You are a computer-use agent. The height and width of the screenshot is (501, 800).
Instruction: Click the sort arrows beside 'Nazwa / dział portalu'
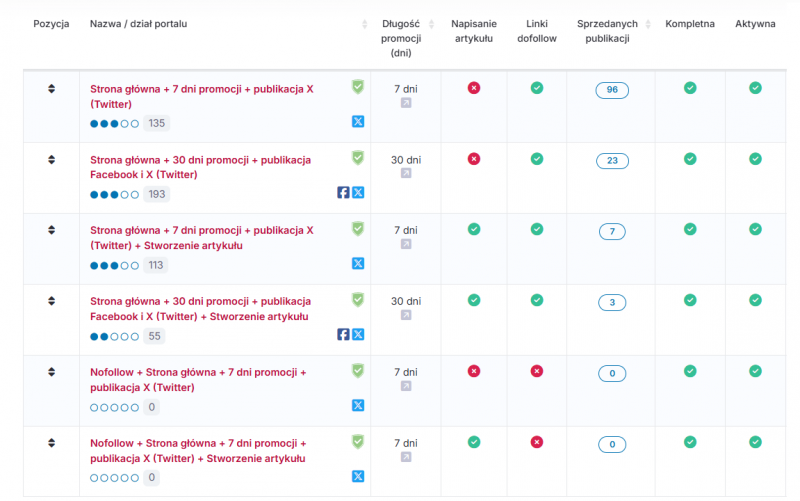[x=364, y=24]
